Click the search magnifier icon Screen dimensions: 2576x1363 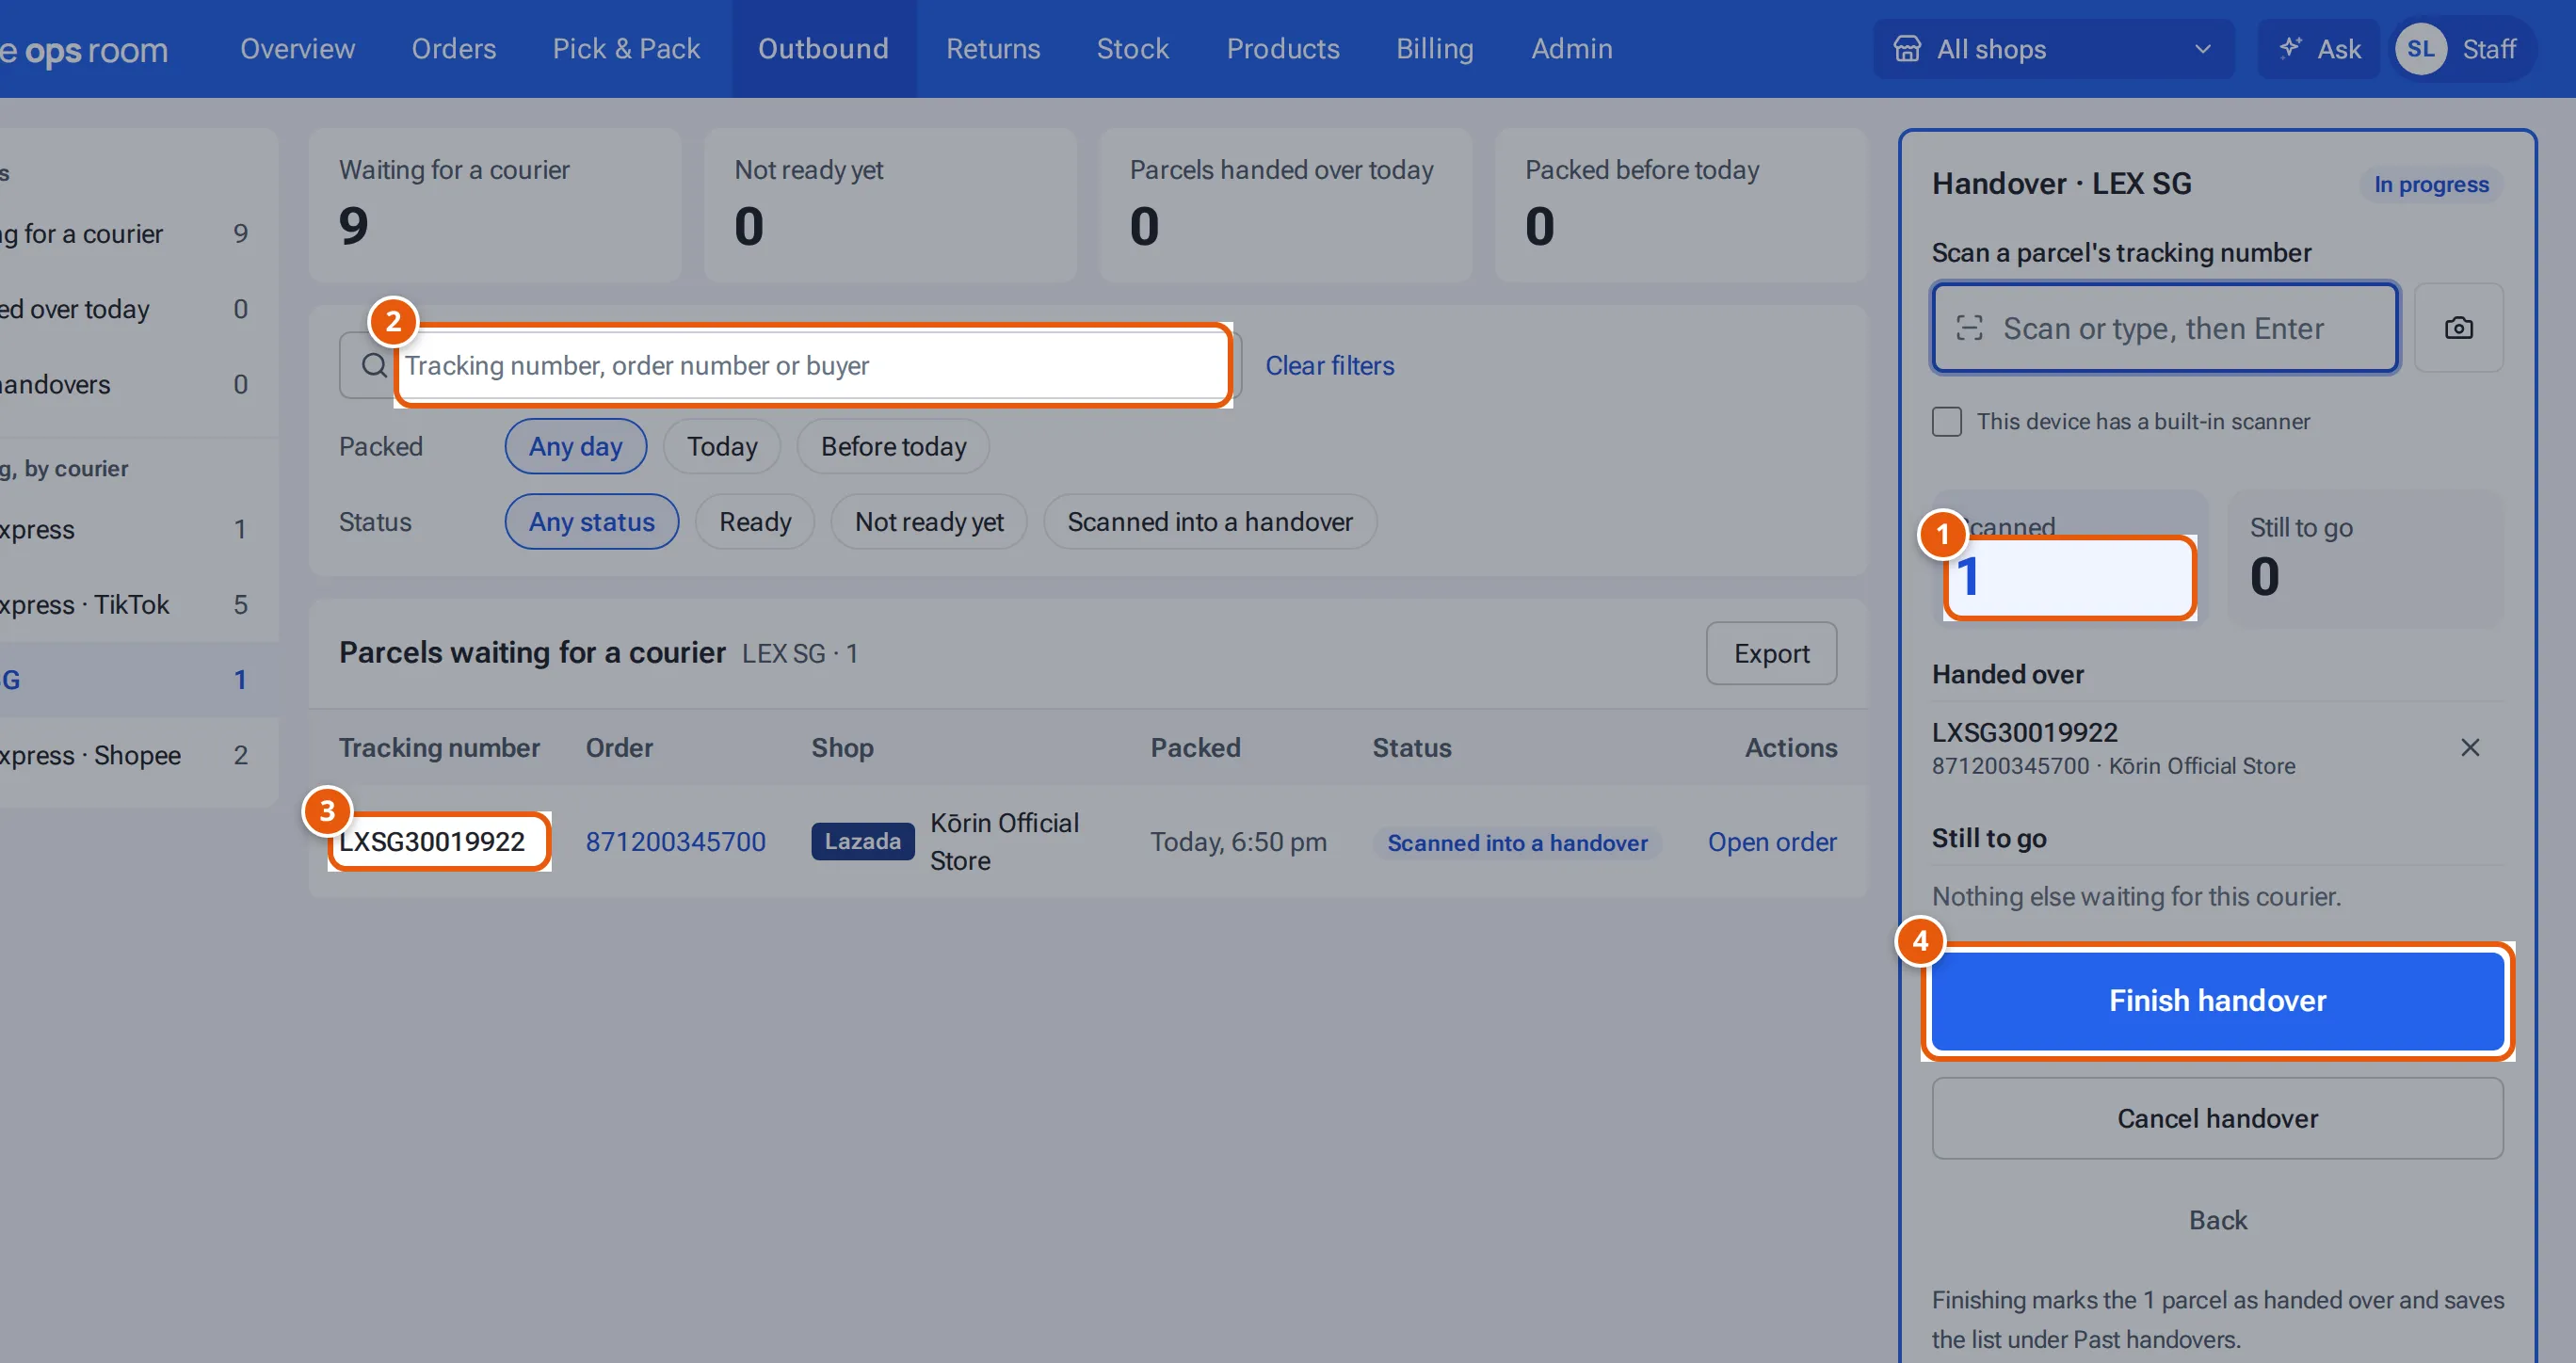coord(374,365)
